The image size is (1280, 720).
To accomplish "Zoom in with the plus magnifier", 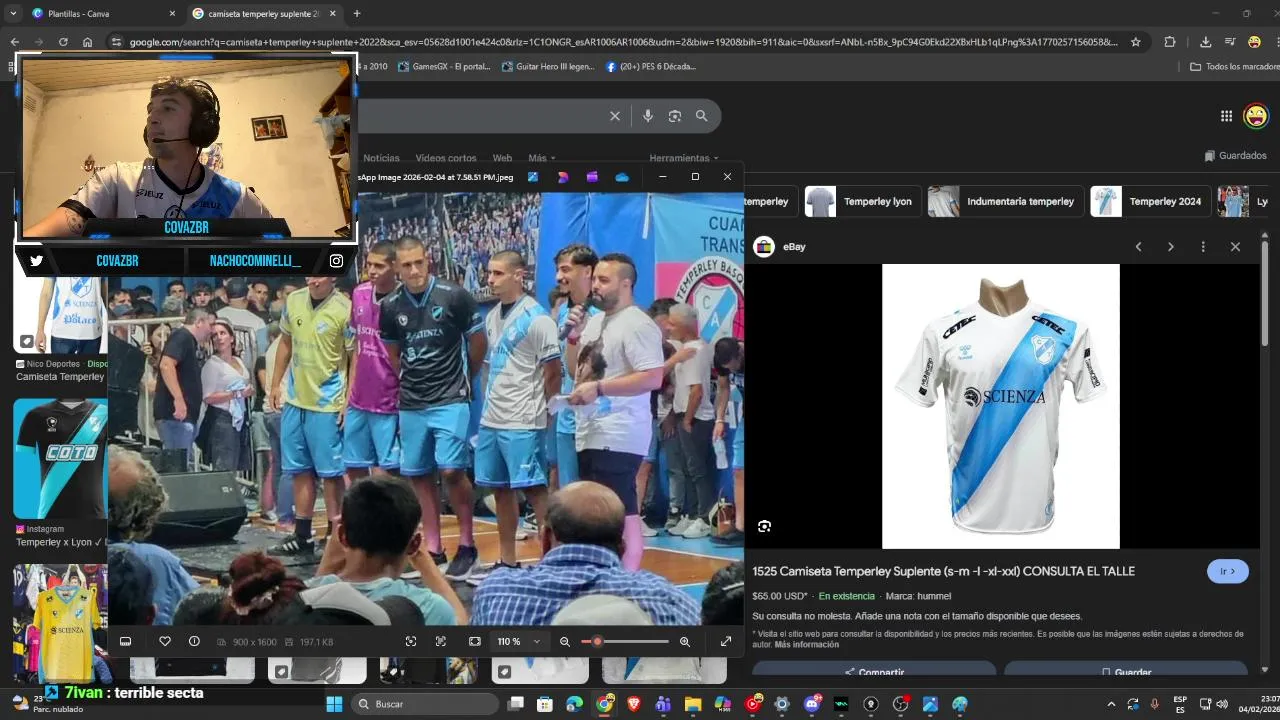I will (685, 642).
